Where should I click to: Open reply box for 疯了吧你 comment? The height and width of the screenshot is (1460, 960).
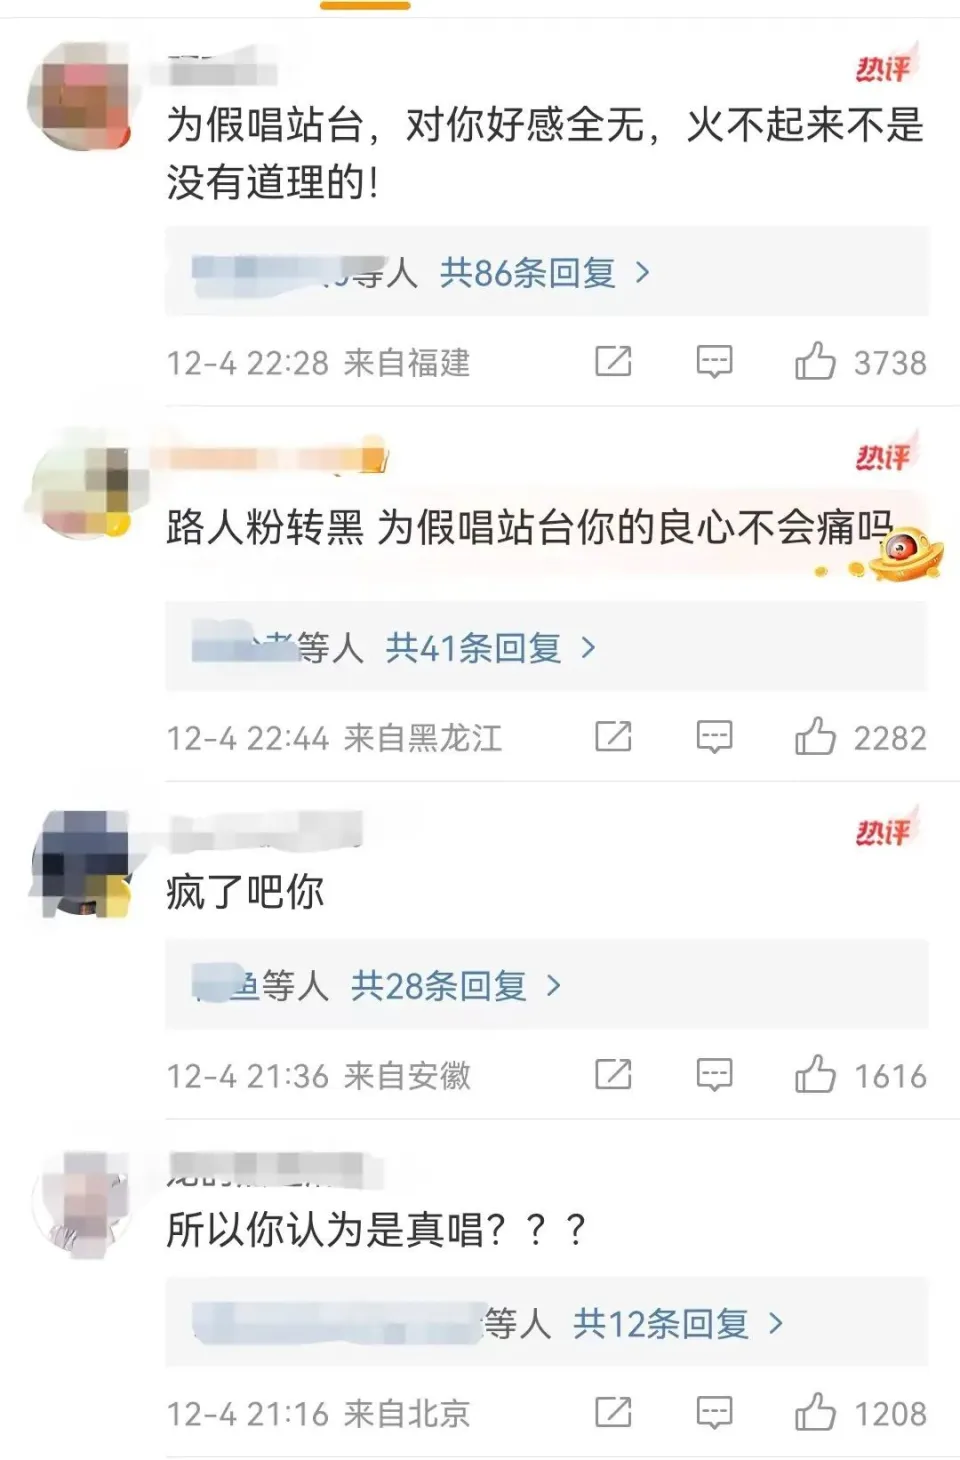pyautogui.click(x=714, y=1076)
